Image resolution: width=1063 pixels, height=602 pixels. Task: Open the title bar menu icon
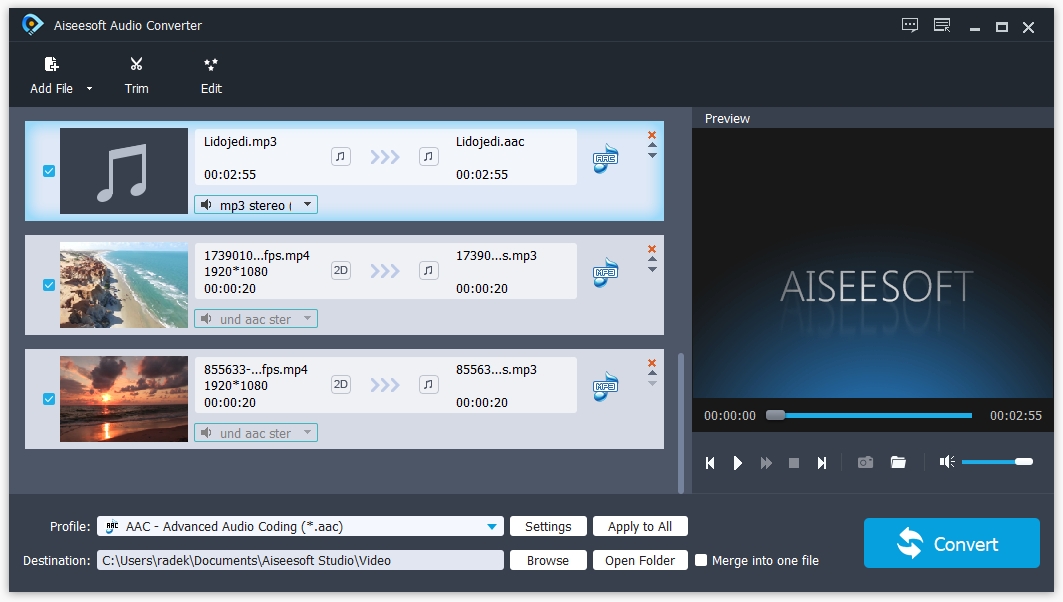click(x=942, y=26)
